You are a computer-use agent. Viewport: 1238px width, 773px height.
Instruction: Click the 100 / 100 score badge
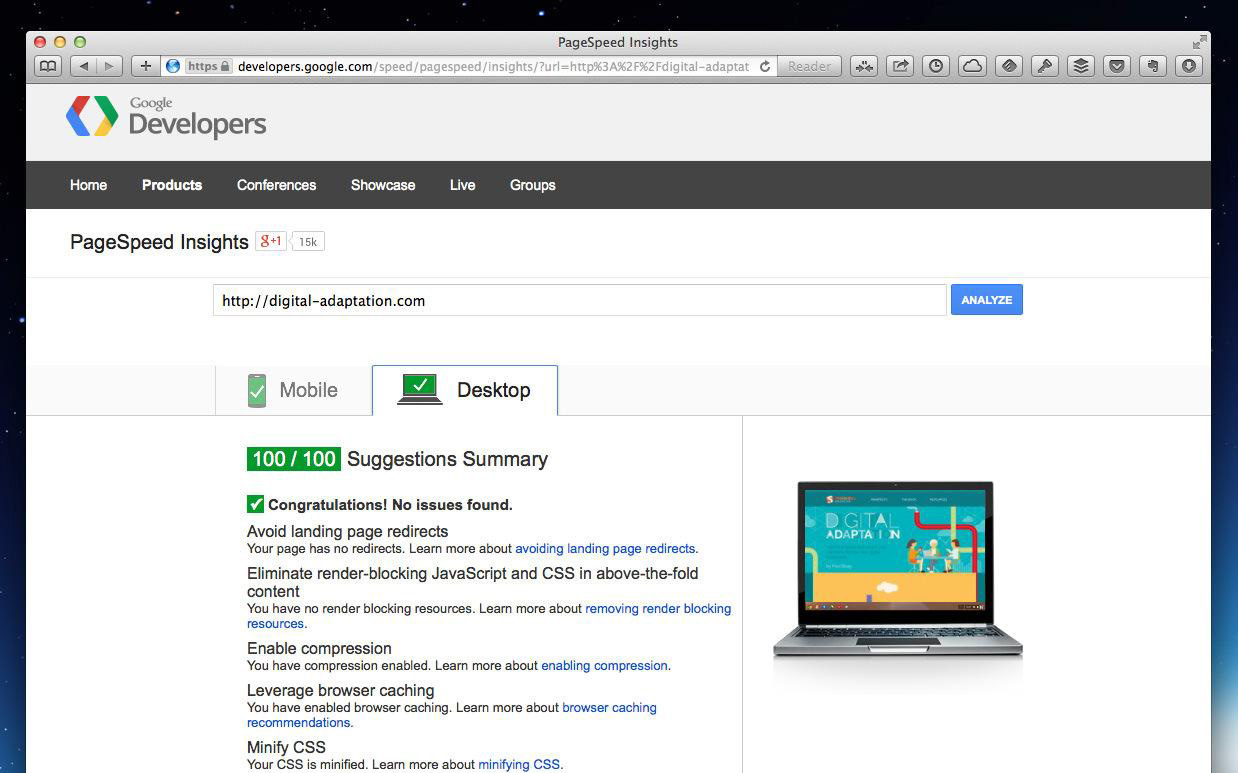point(294,459)
